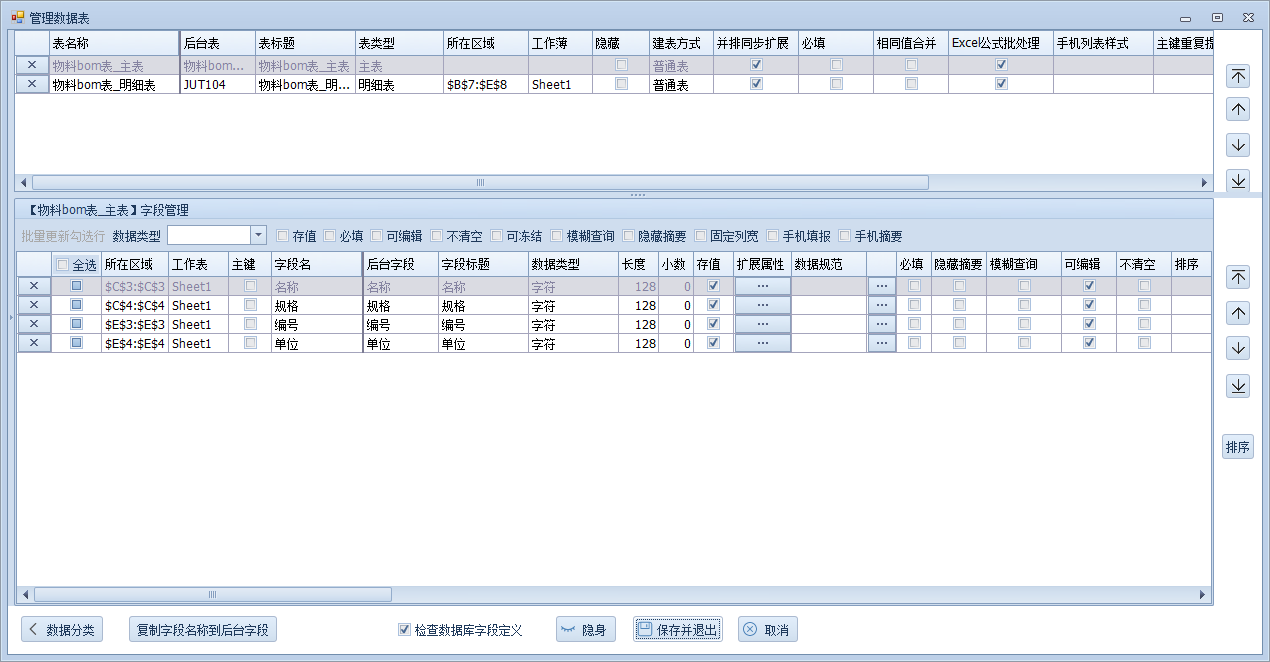Screen dimensions: 1270x662
Task: Click the 取消 button
Action: (767, 630)
